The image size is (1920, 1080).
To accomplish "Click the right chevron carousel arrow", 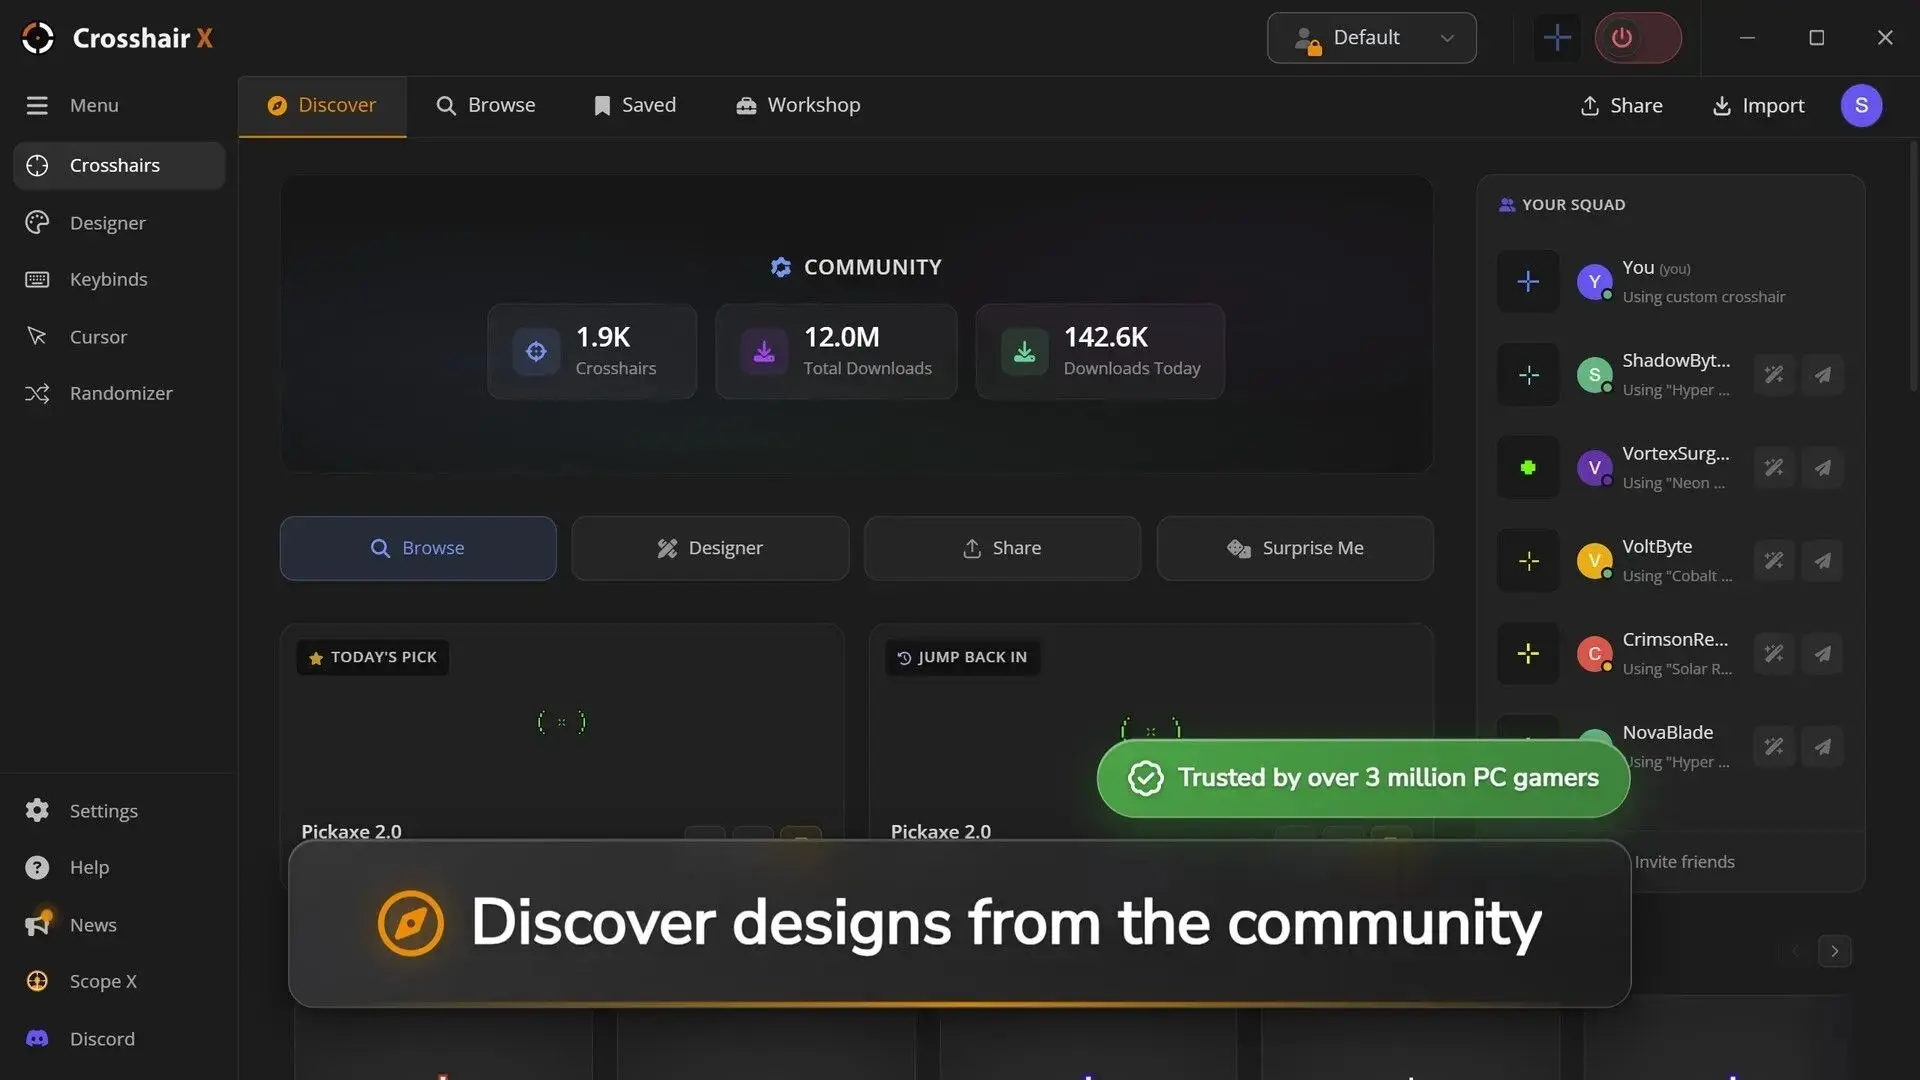I will tap(1834, 951).
